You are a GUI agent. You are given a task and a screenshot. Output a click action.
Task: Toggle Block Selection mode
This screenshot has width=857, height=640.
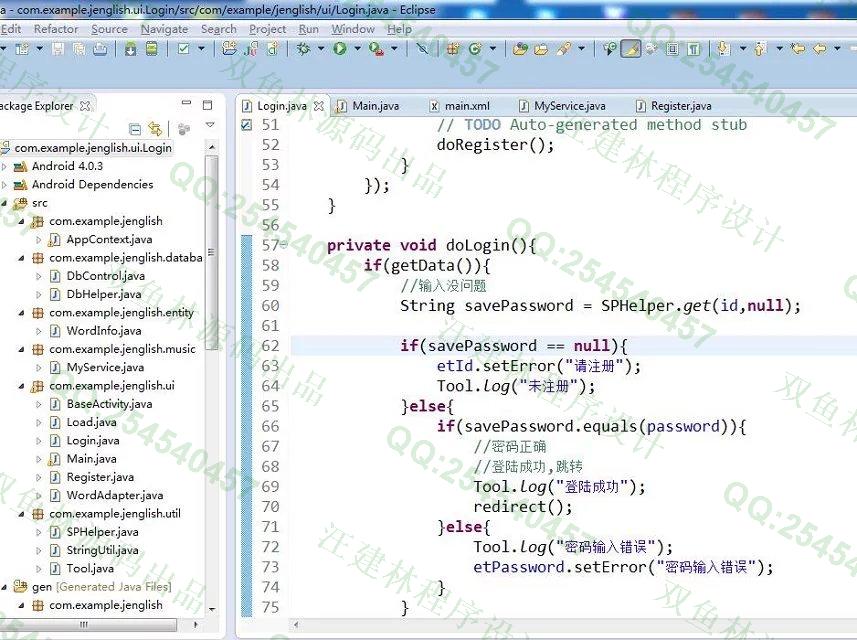[673, 49]
